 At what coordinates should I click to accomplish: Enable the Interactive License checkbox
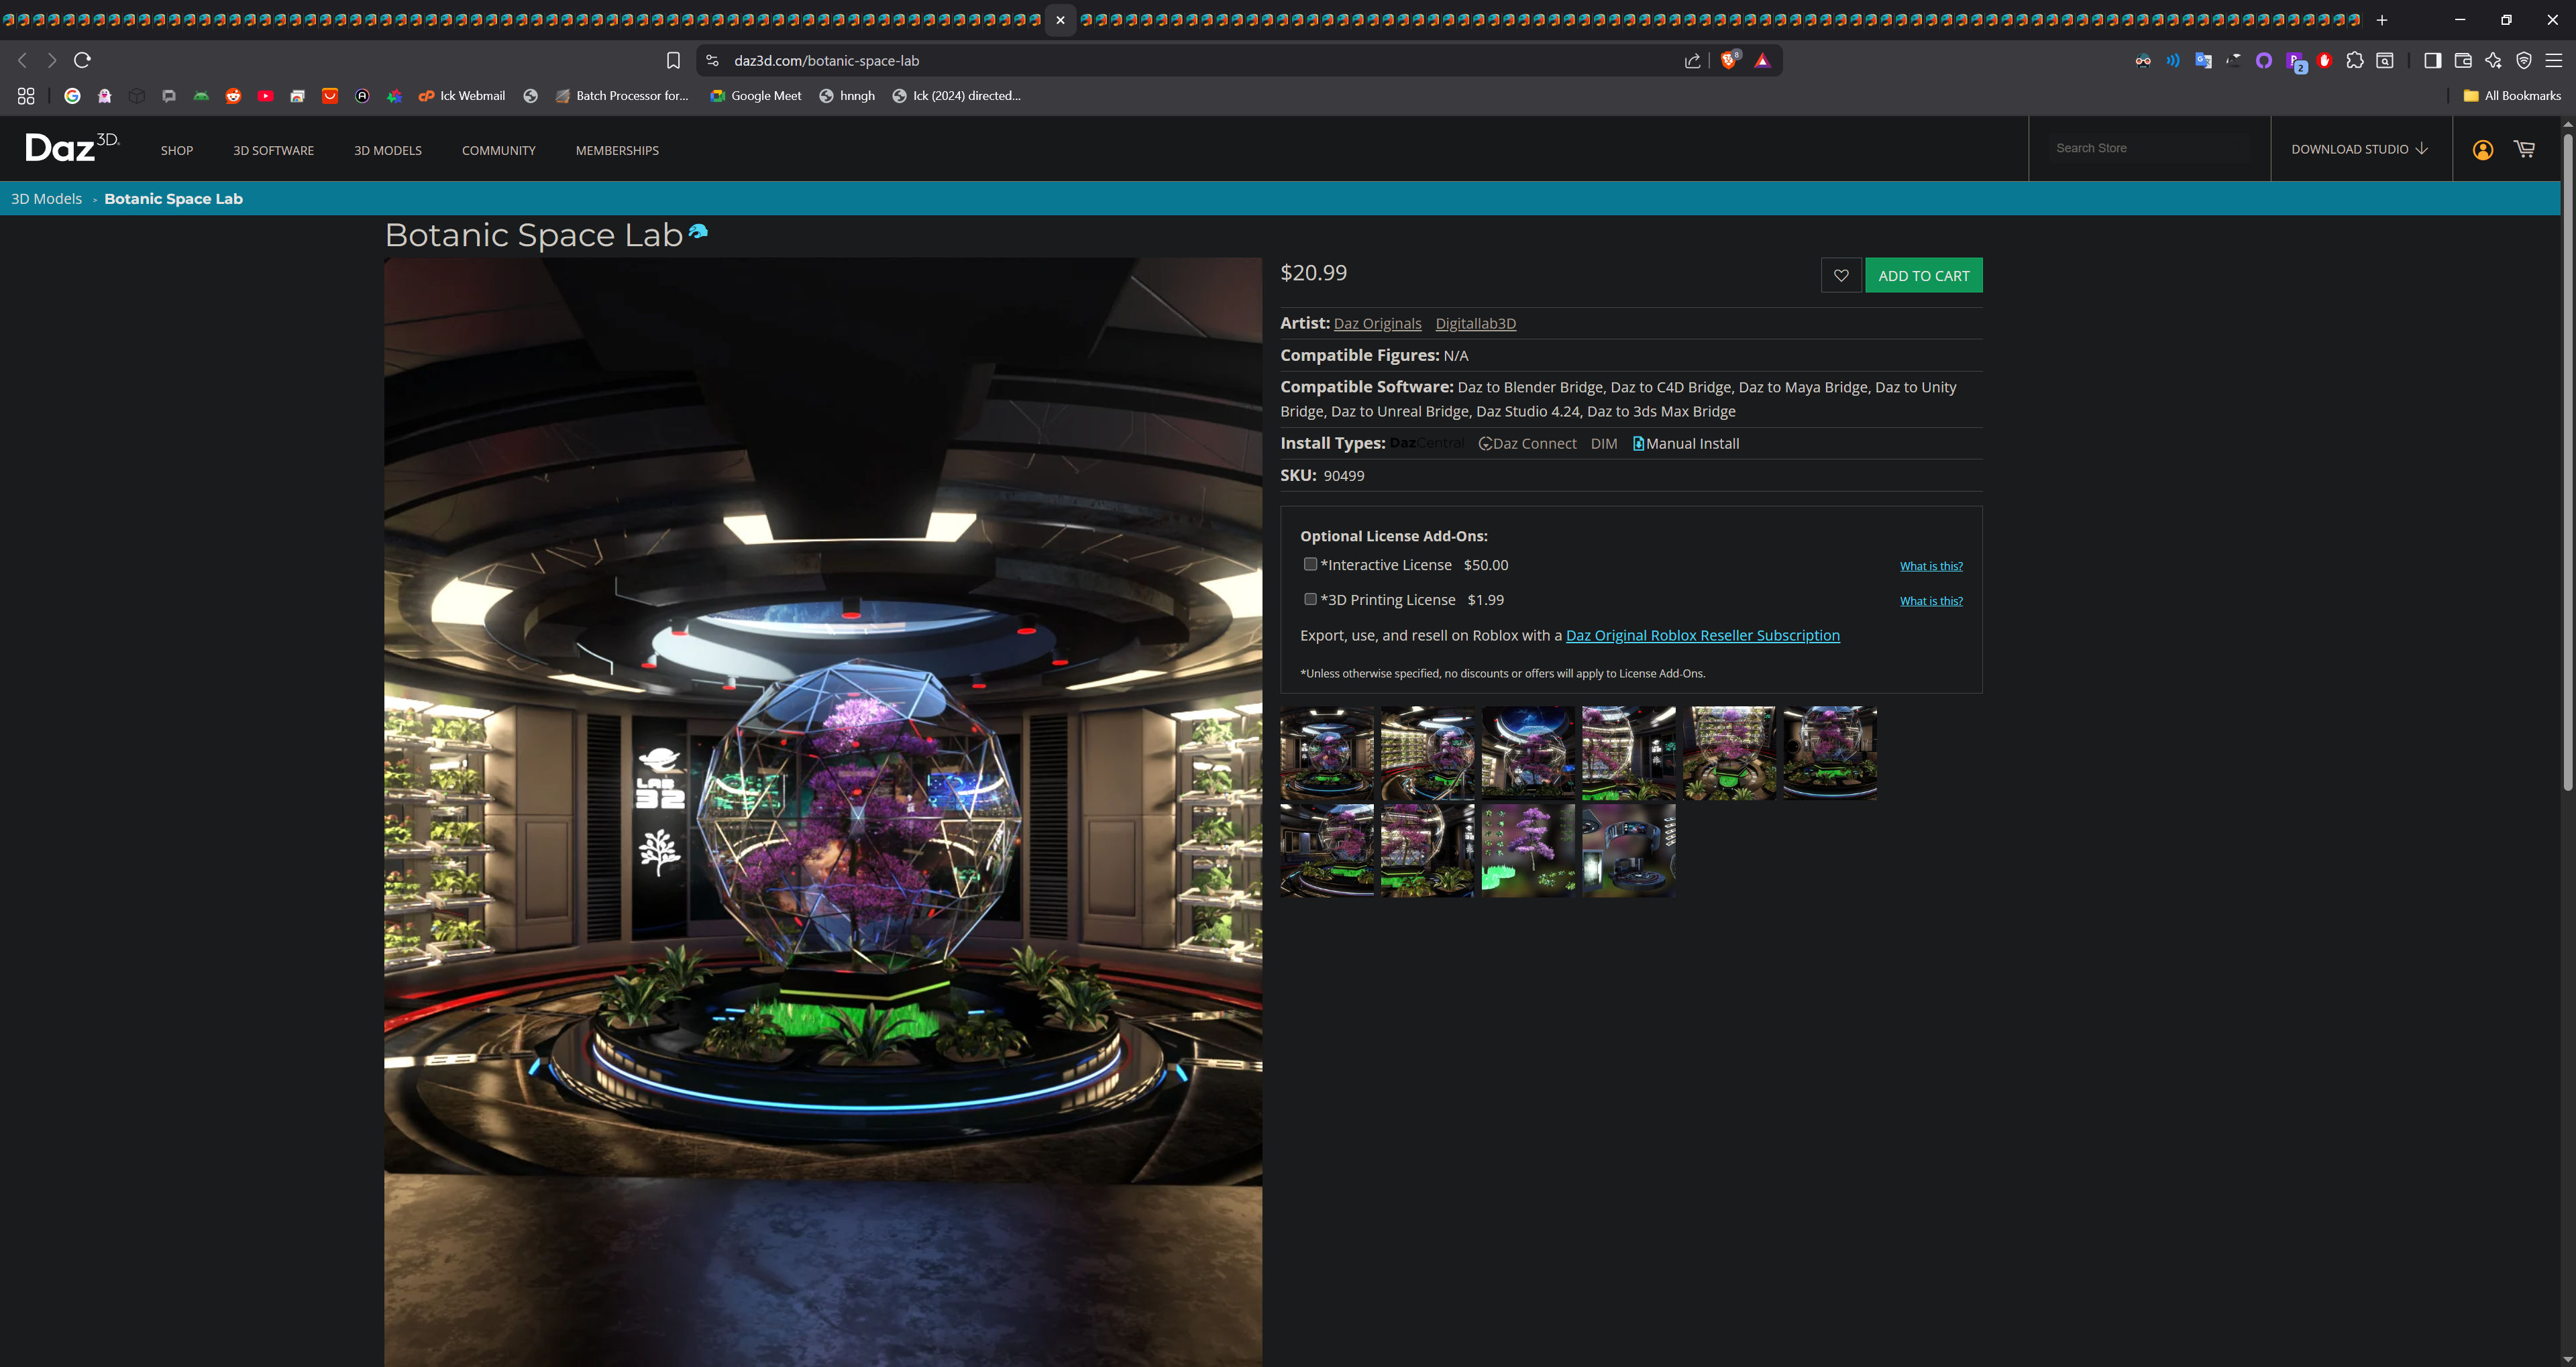point(1310,564)
